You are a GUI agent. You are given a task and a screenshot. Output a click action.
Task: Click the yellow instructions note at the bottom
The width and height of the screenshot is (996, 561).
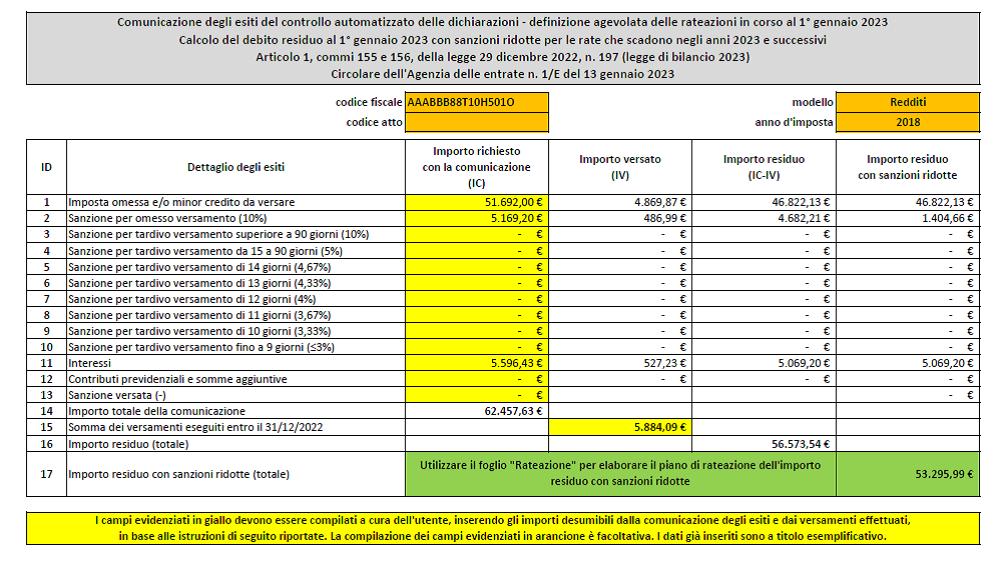click(497, 528)
